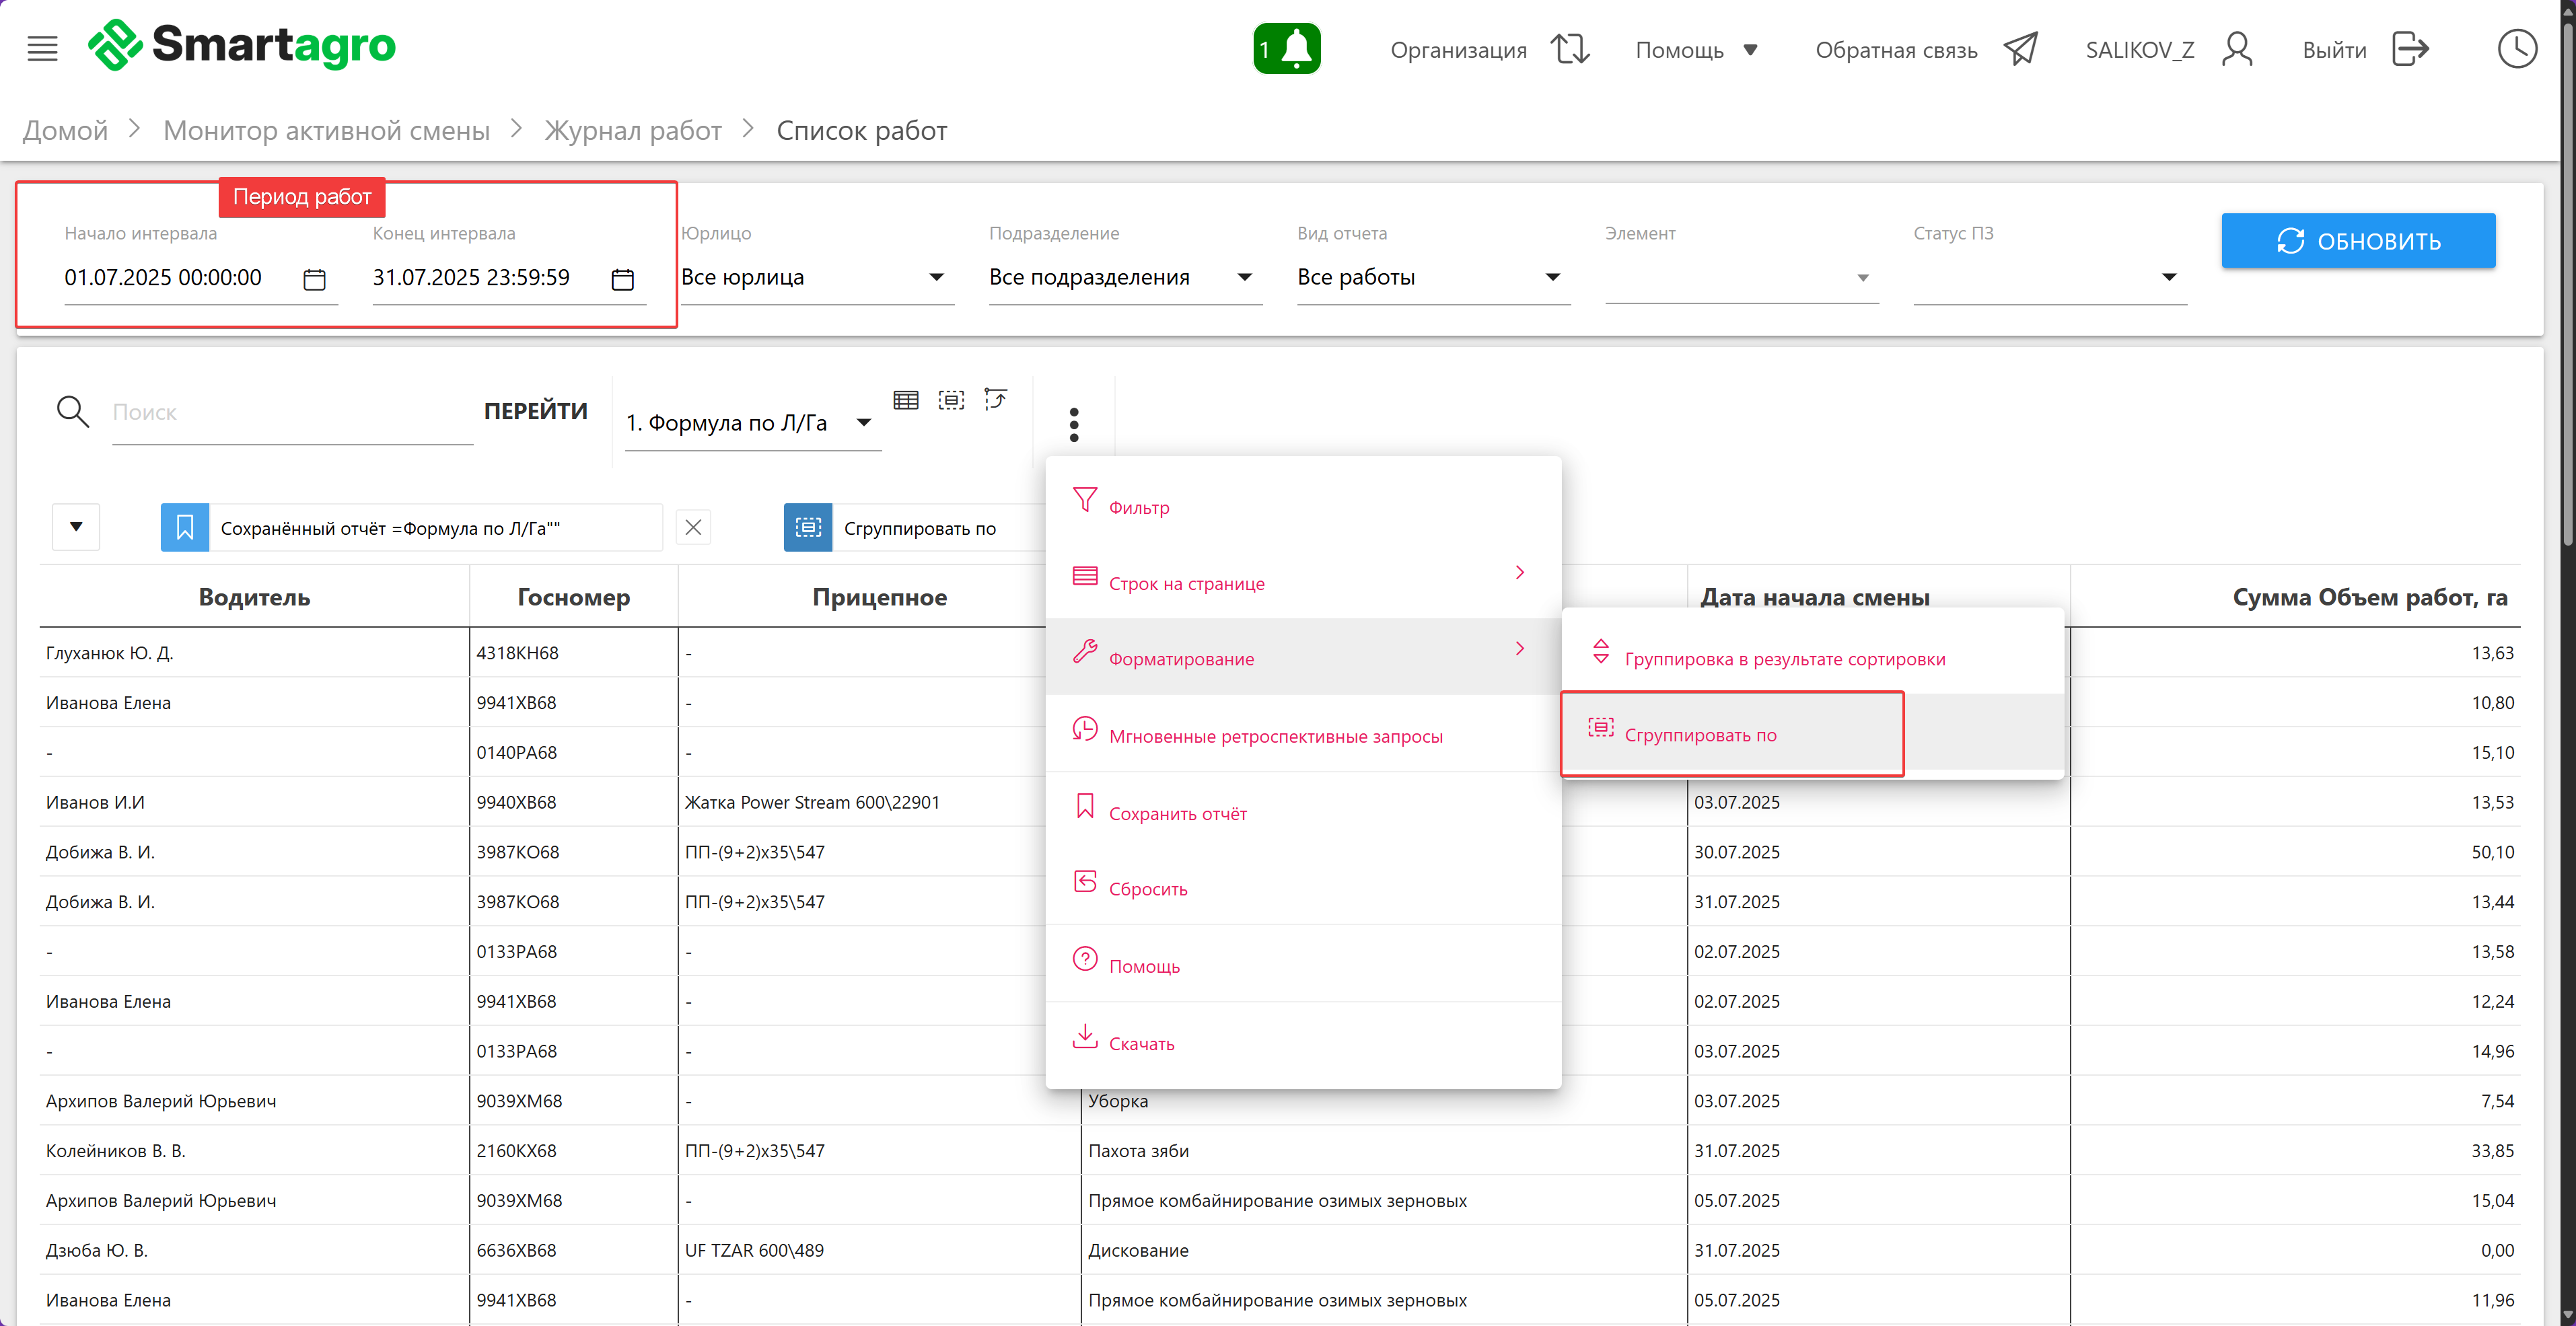Viewport: 2576px width, 1326px height.
Task: Click the Журнал работ breadcrumb link
Action: [632, 130]
